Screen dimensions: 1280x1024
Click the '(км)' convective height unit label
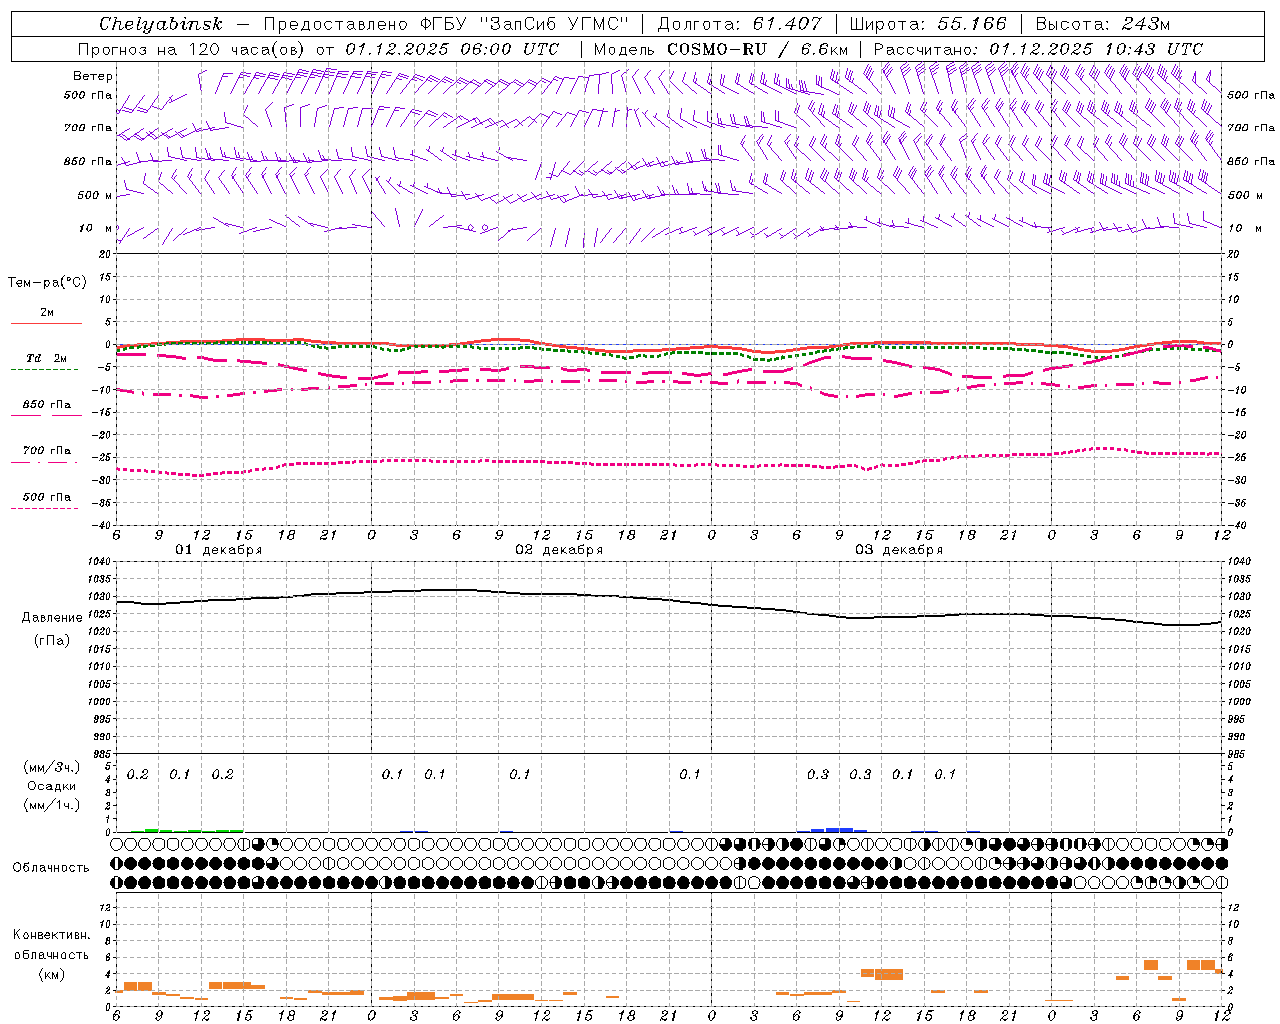tap(51, 974)
